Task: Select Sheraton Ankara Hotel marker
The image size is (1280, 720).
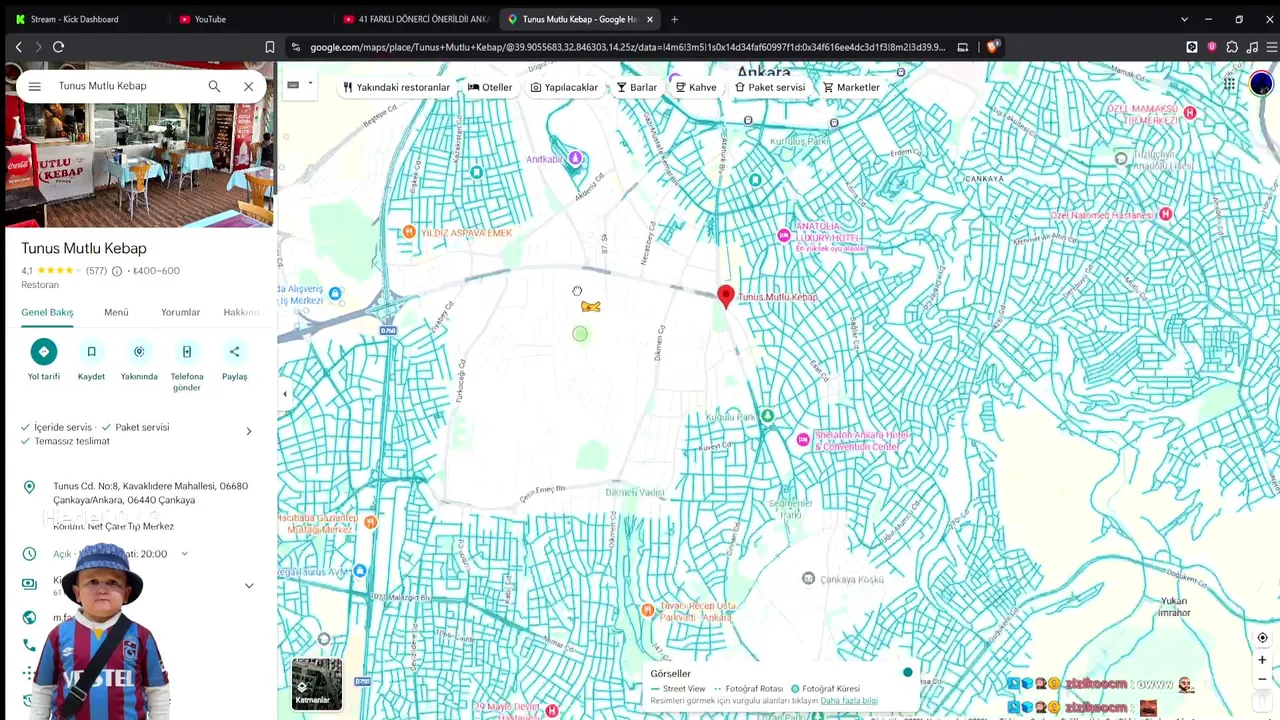Action: pyautogui.click(x=802, y=440)
